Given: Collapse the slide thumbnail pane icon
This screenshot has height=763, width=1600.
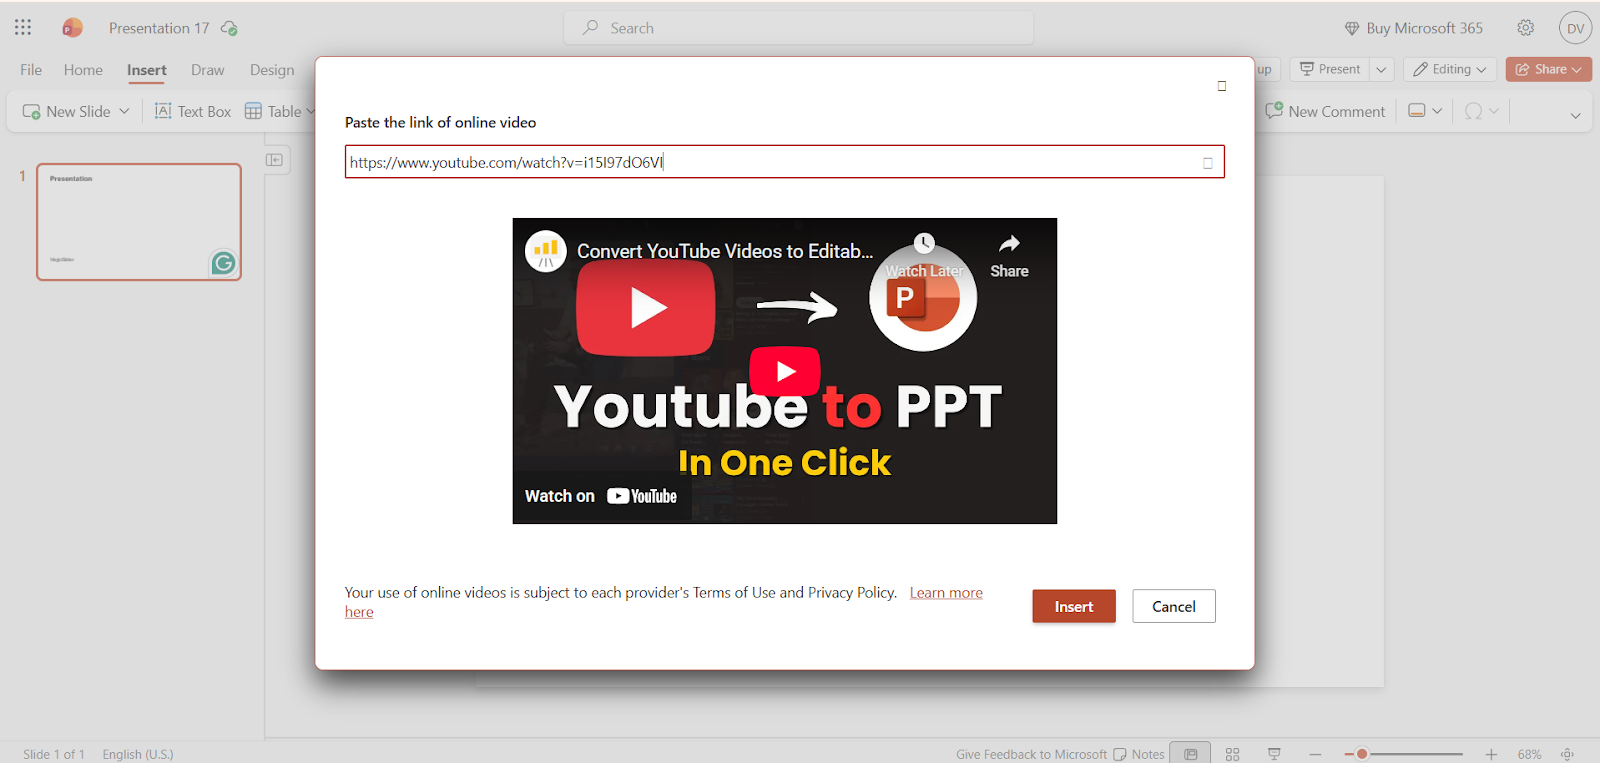Looking at the screenshot, I should [275, 160].
